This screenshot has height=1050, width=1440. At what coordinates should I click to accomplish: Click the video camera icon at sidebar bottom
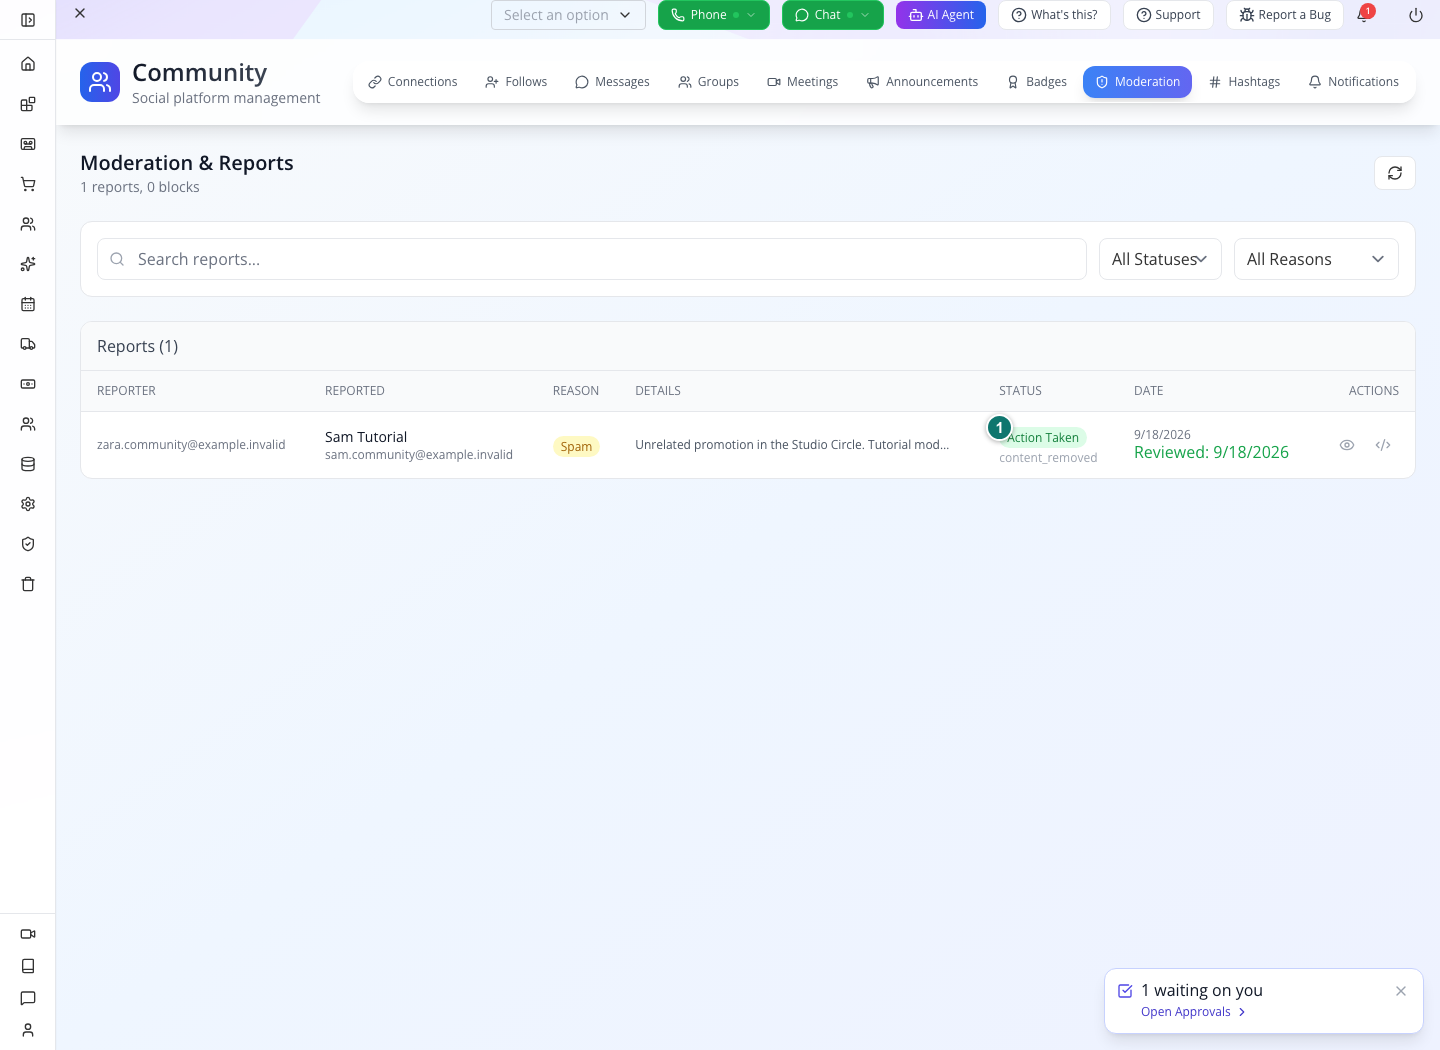(x=28, y=934)
